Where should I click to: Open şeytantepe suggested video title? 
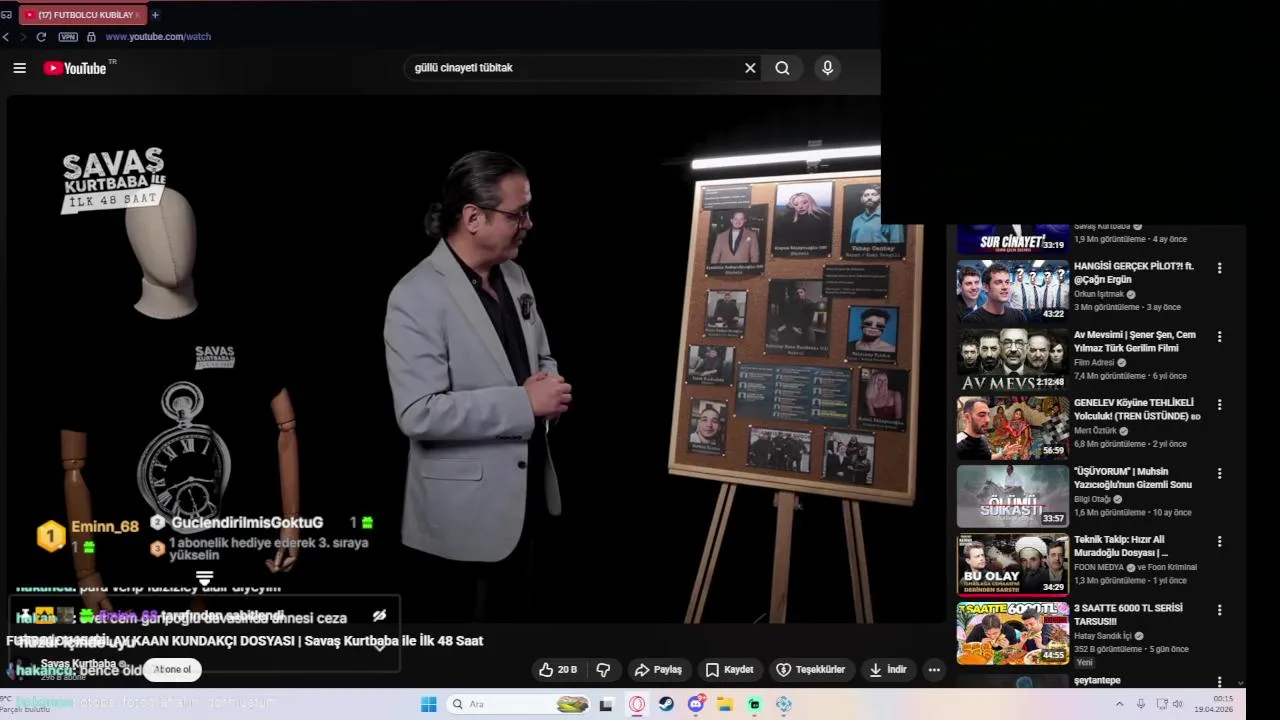pos(1097,681)
